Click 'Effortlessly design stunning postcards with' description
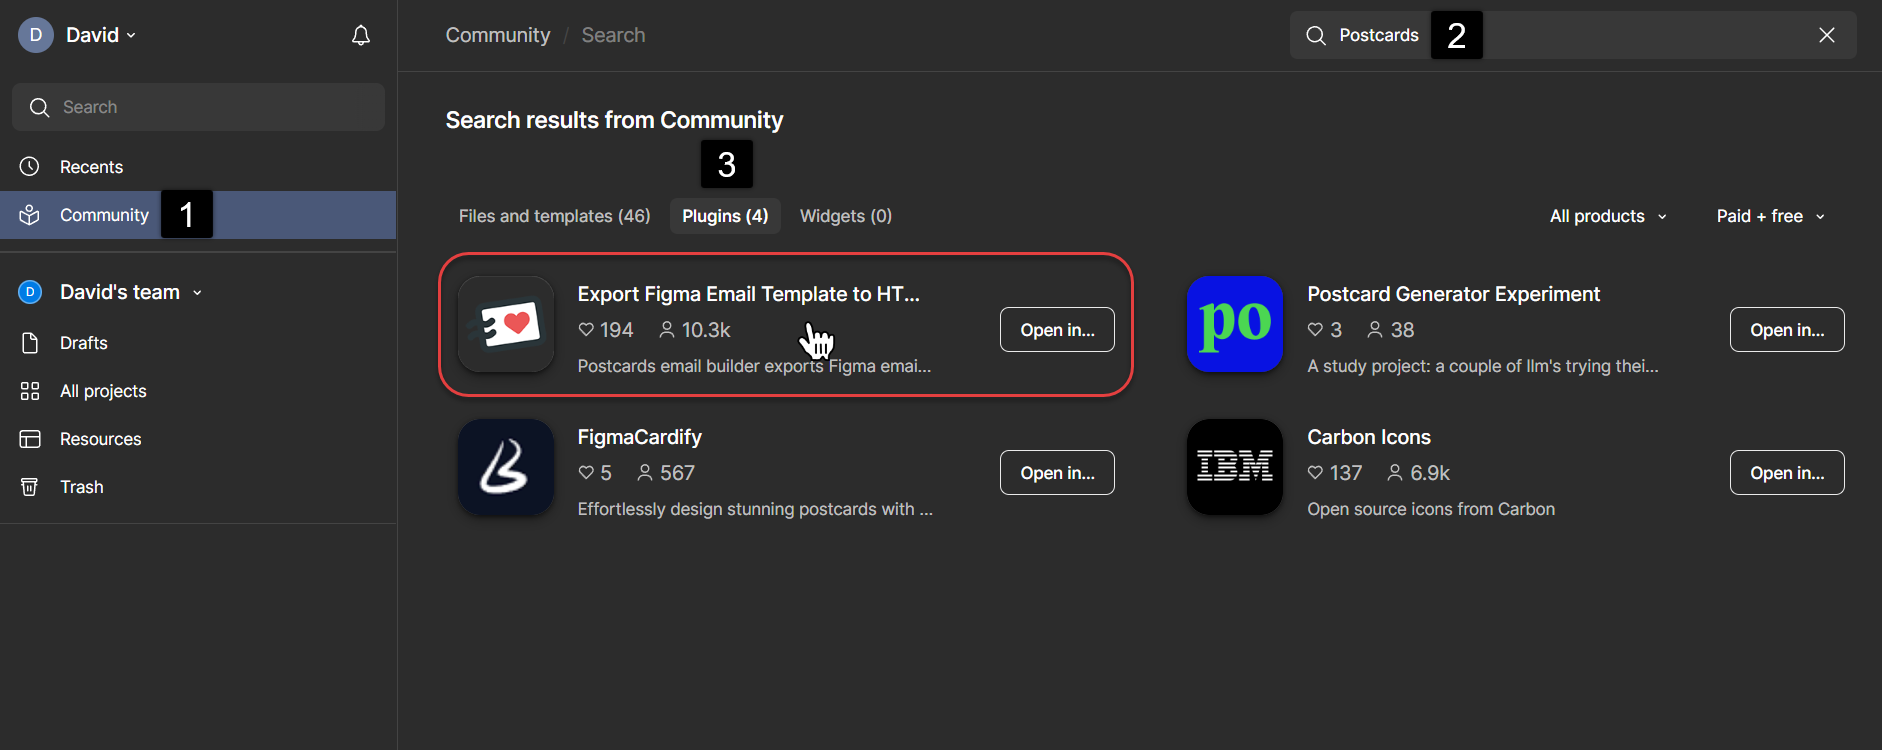This screenshot has width=1882, height=750. [755, 509]
